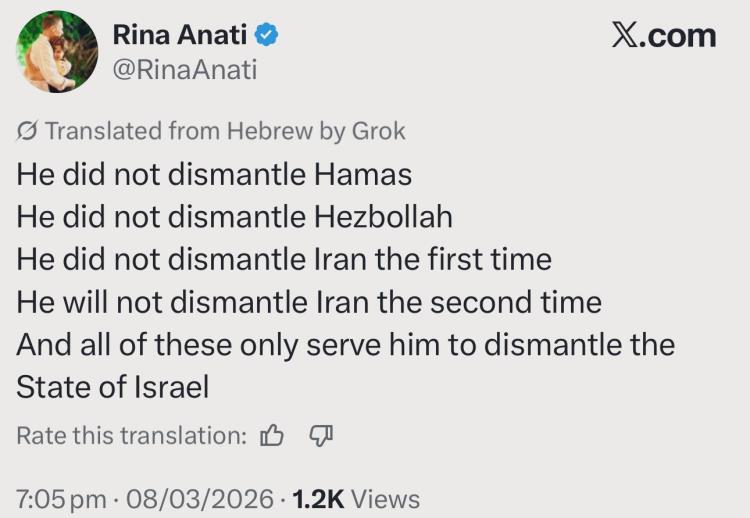Screen dimensions: 750x518
Task: Click the "Rate this translation:" label
Action: tap(132, 436)
